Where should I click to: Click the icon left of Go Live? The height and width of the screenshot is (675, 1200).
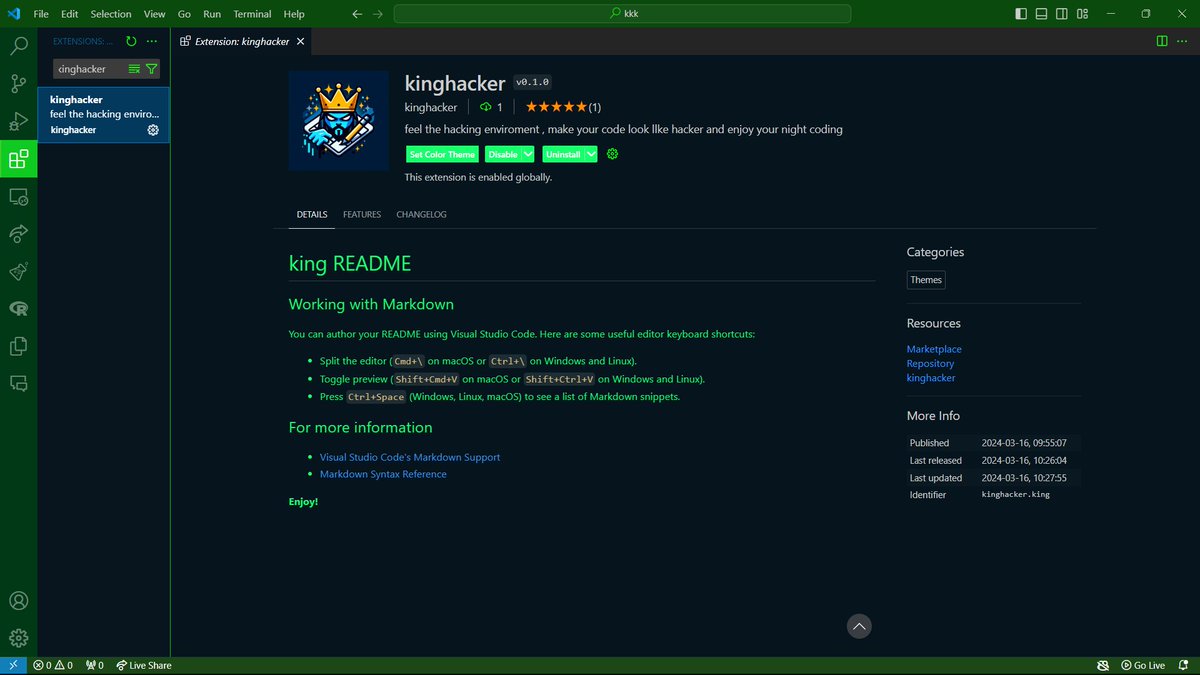tap(1103, 665)
